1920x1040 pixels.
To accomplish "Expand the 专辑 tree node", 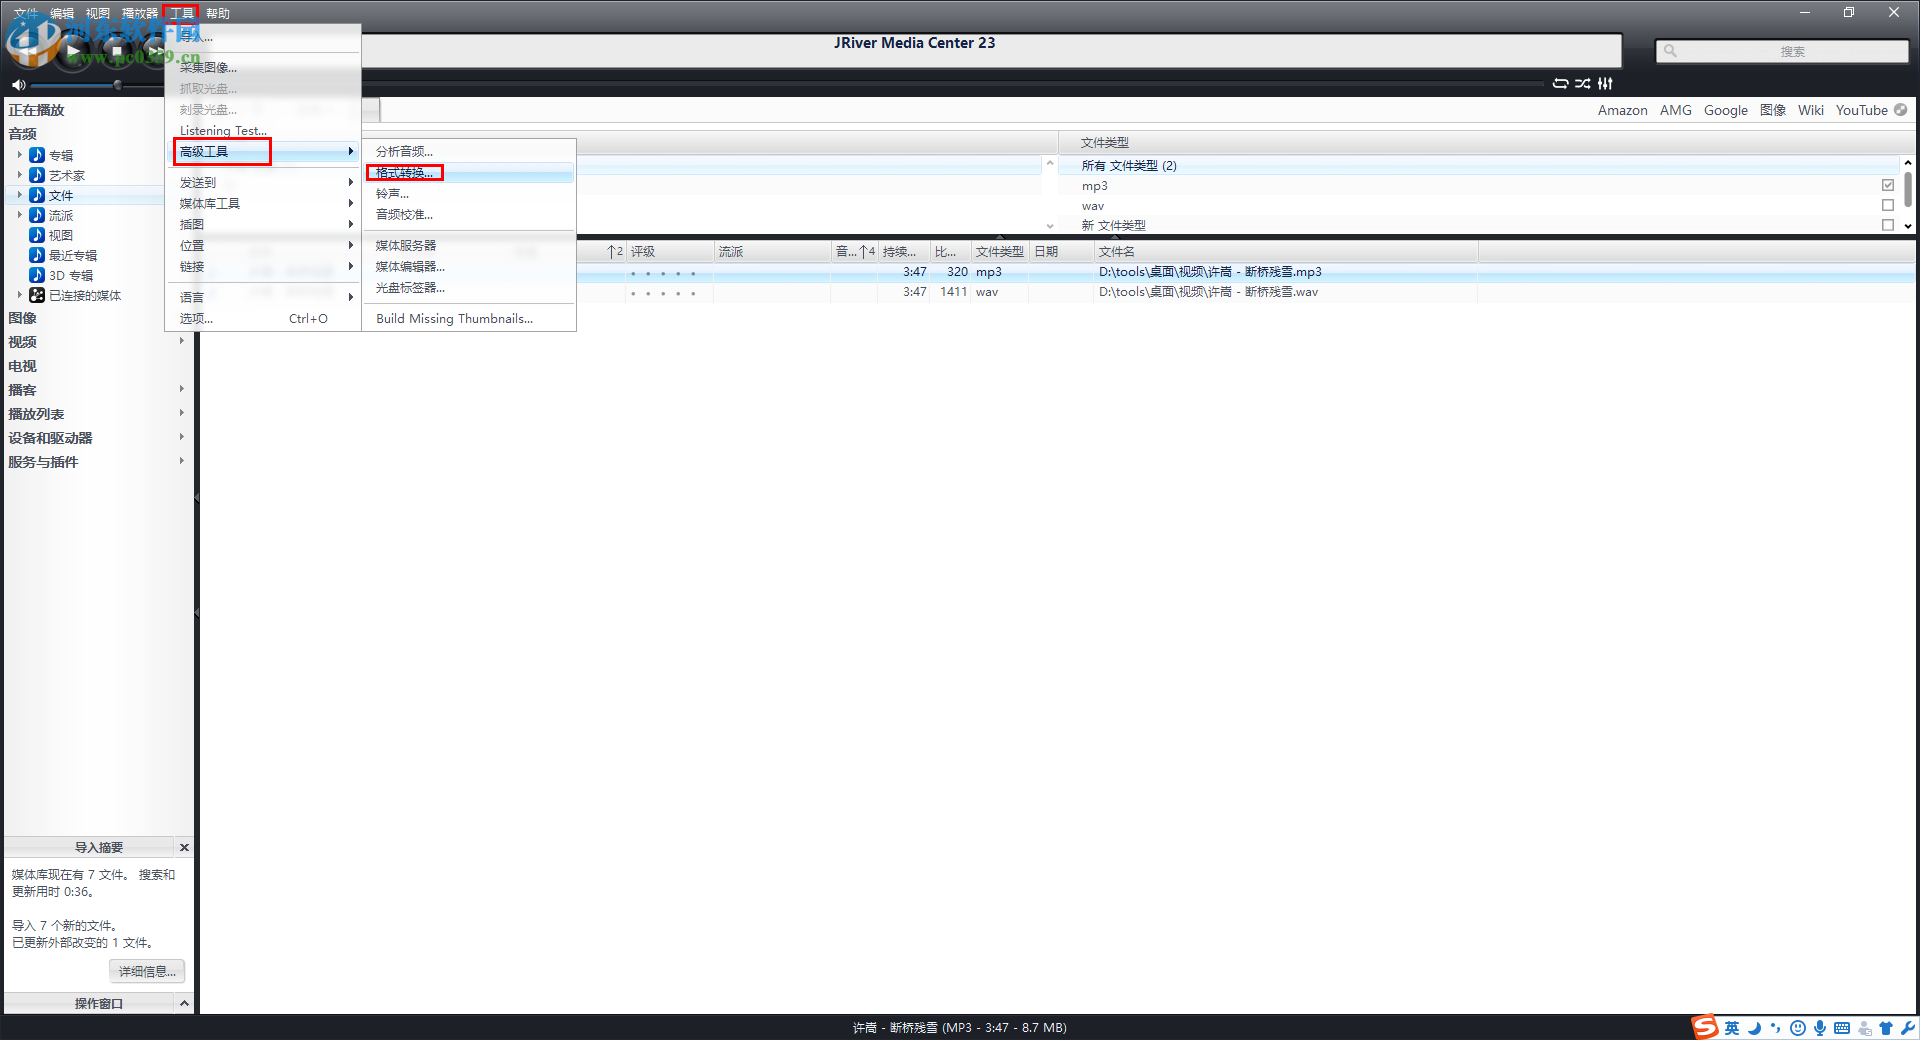I will click(x=19, y=155).
